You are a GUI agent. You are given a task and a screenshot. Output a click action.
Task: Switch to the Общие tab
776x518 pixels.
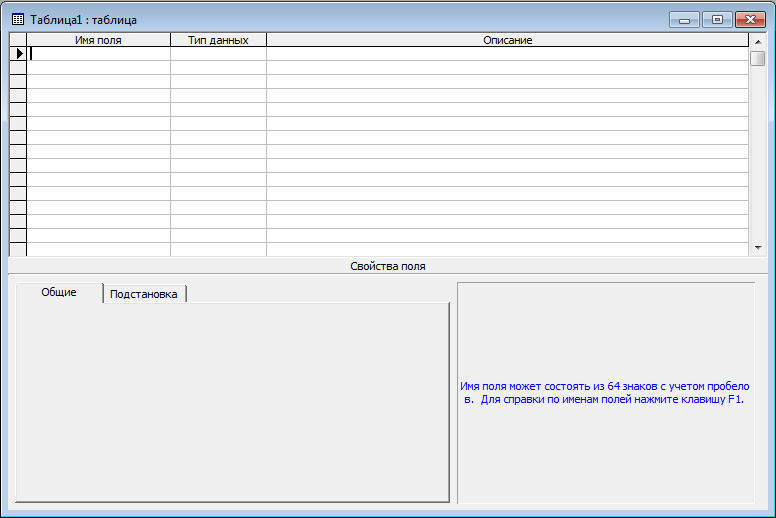(59, 292)
